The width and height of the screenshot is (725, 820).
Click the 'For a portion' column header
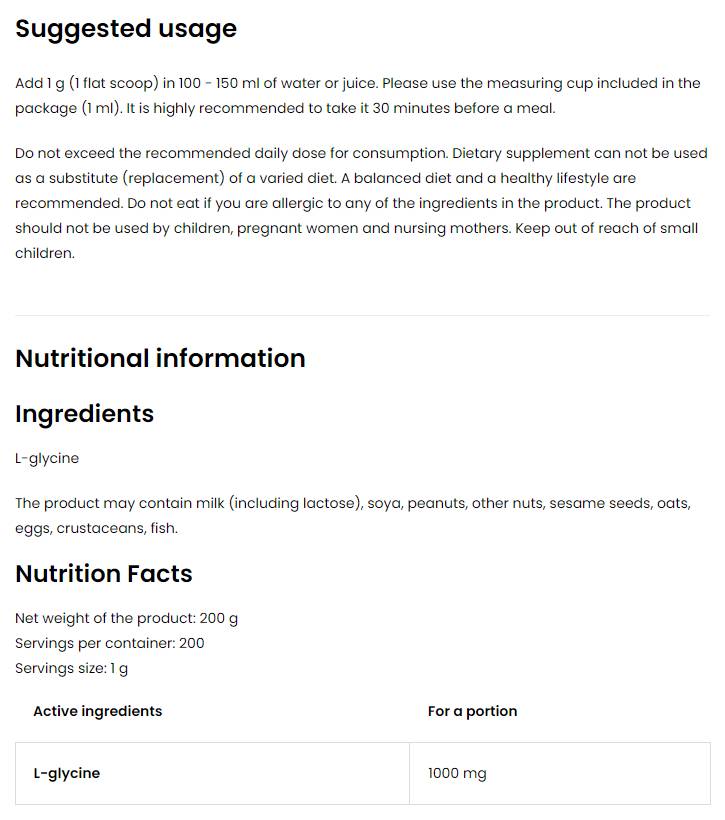(472, 711)
